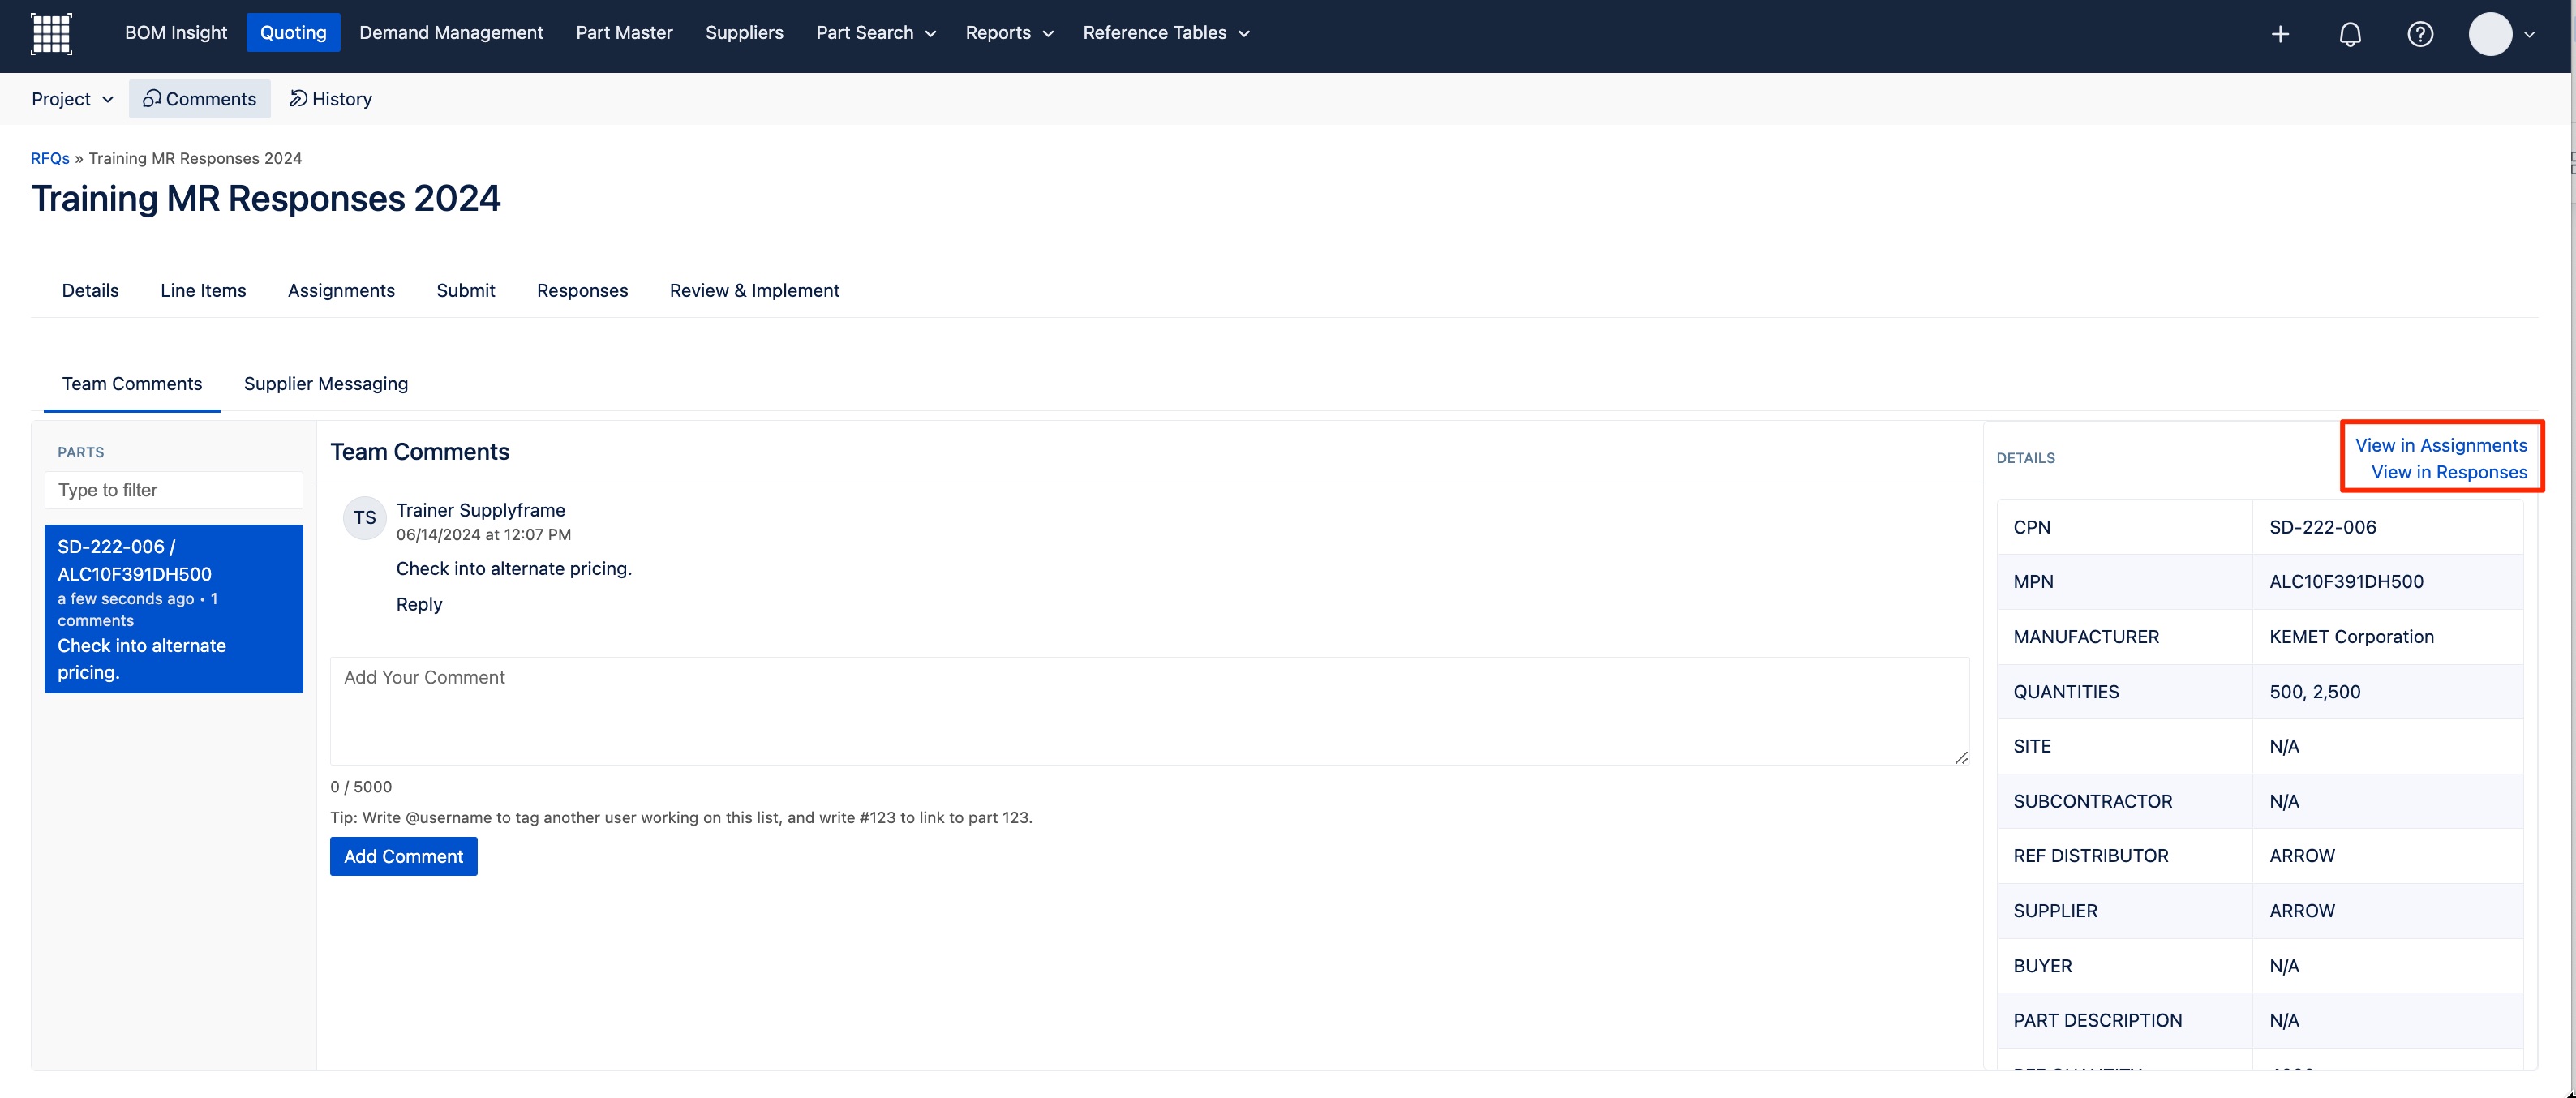Click the SUPPLIER value ARROW

(x=2302, y=910)
